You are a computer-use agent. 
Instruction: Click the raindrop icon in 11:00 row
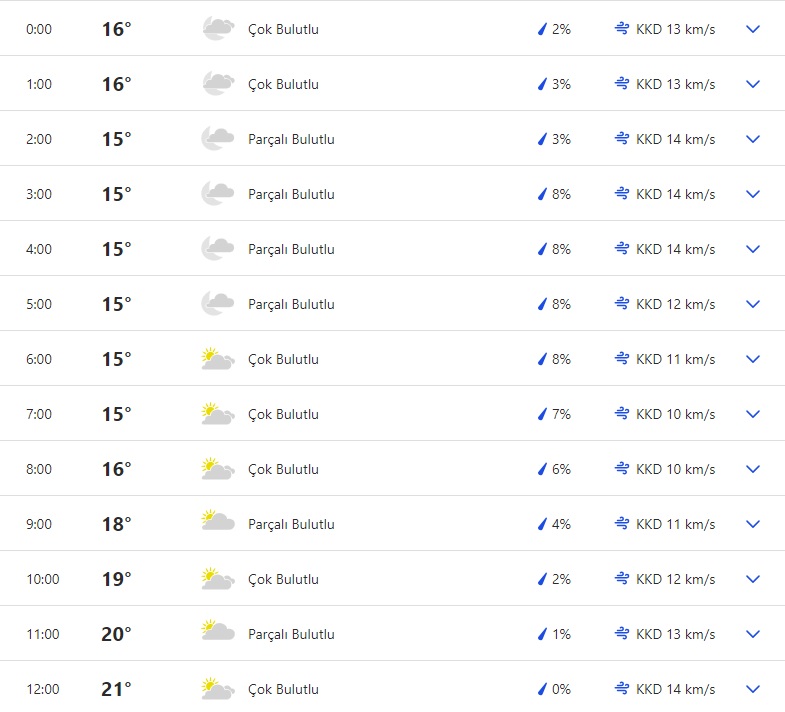coord(543,634)
